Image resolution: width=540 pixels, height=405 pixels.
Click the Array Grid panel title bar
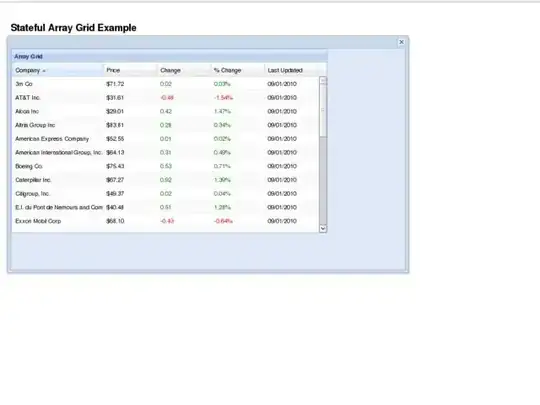coord(169,56)
